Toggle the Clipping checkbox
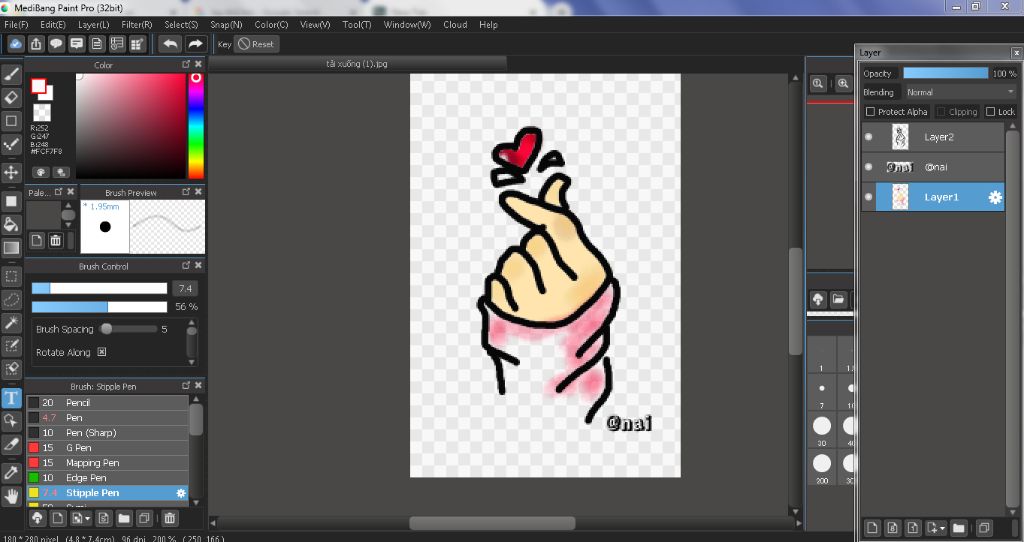The height and width of the screenshot is (542, 1024). pyautogui.click(x=941, y=112)
